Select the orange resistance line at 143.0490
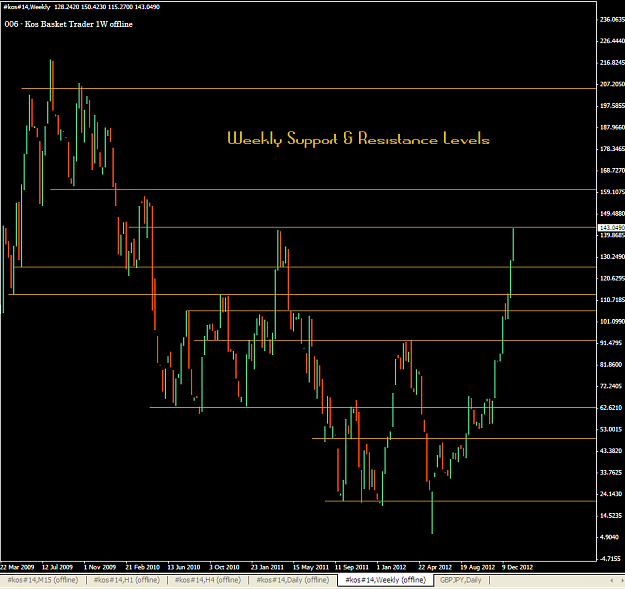Image resolution: width=625 pixels, height=589 pixels. 362,227
